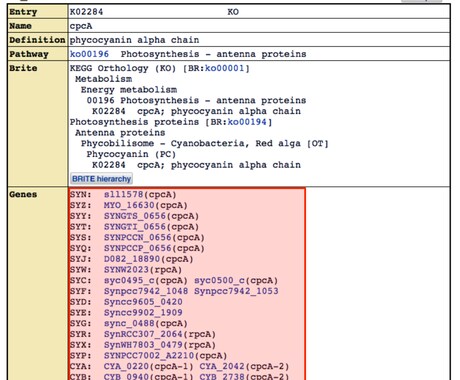Click the SYJ: organism code
Image resolution: width=460 pixels, height=380 pixels.
tap(80, 259)
